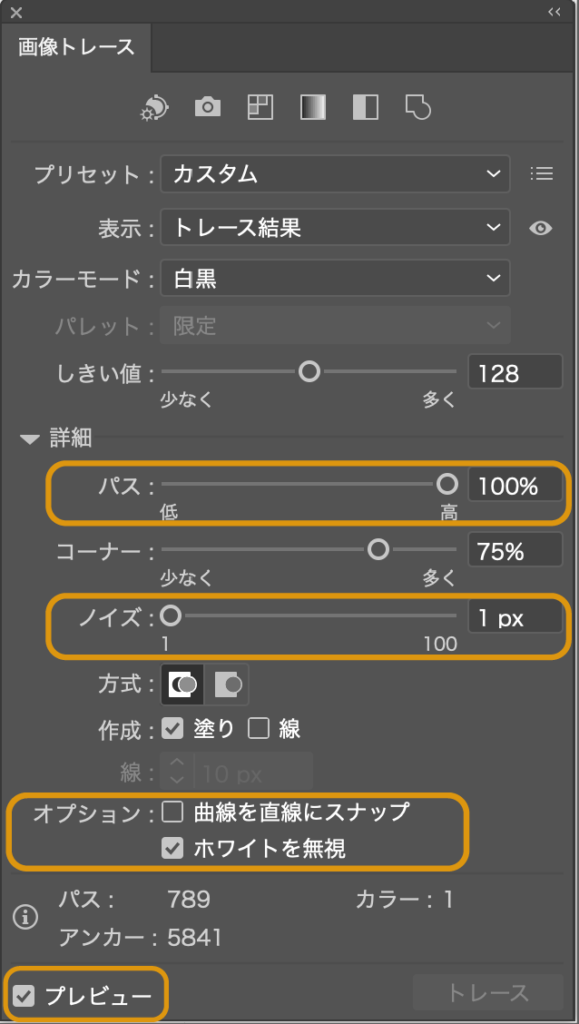Screen dimensions: 579x1024
Task: Open the preset management list icon
Action: [542, 174]
